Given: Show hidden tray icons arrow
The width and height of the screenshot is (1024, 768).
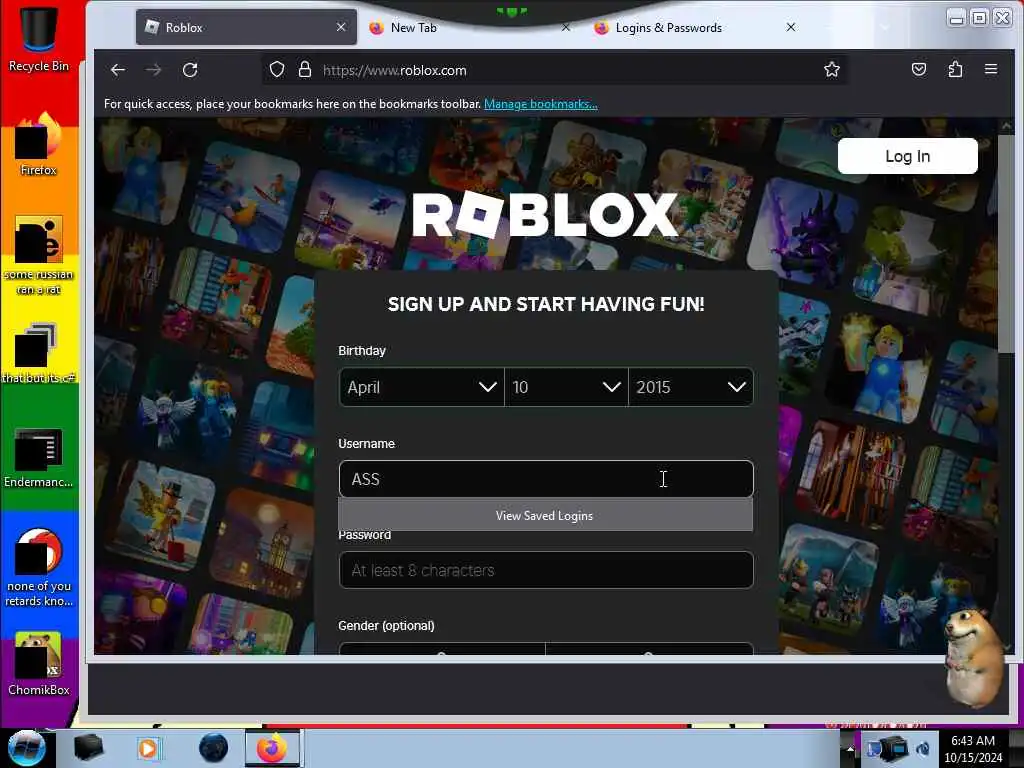Looking at the screenshot, I should (x=850, y=748).
